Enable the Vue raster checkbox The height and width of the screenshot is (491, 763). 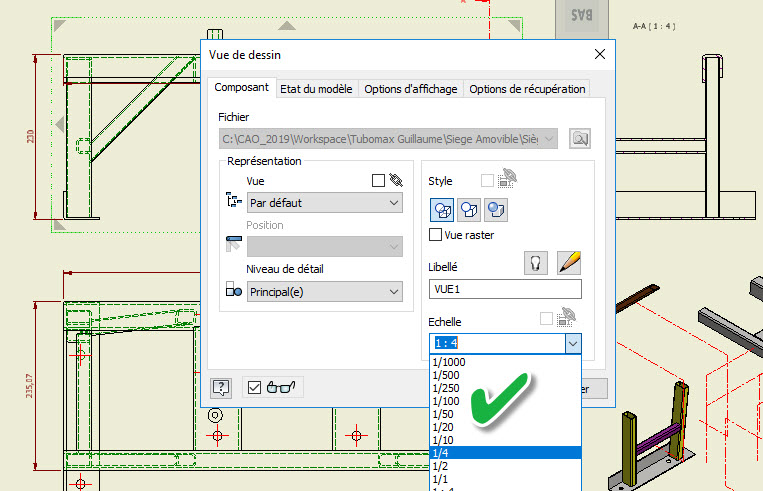tap(435, 235)
